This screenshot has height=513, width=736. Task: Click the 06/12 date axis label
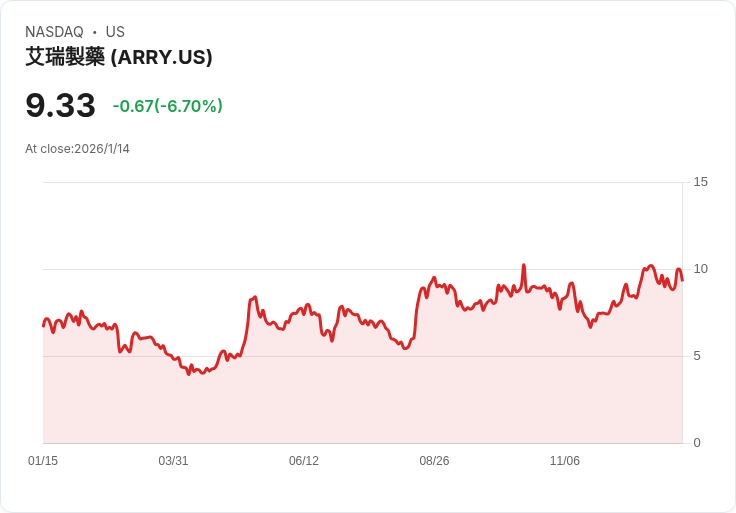(x=304, y=460)
